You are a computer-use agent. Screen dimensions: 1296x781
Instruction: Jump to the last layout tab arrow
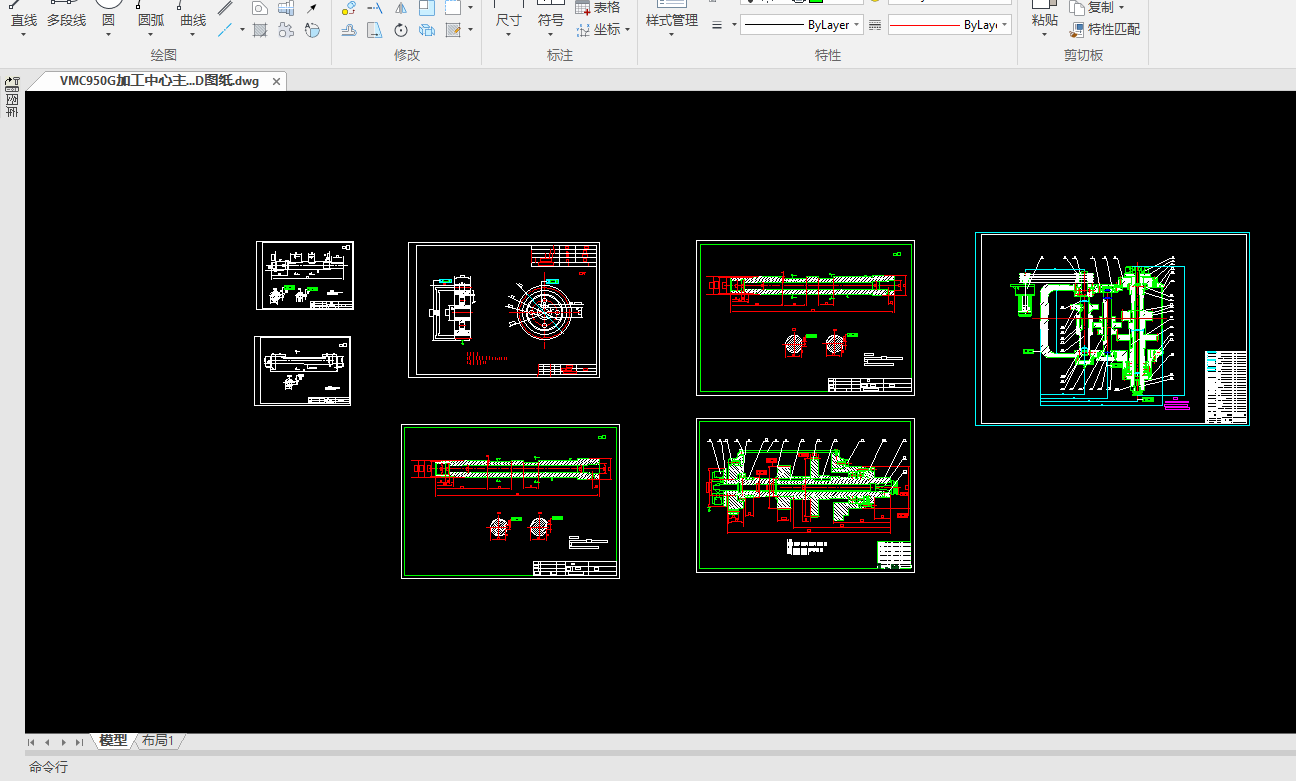coord(79,742)
